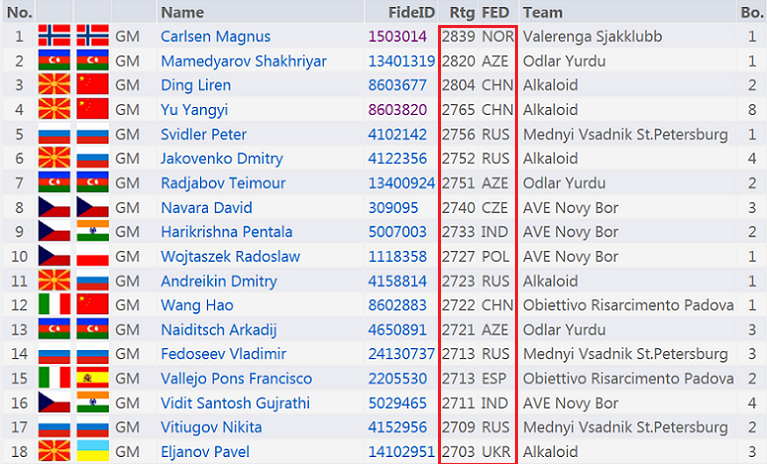
Task: Click the Valerenga Sjakklubb team cell
Action: (592, 36)
